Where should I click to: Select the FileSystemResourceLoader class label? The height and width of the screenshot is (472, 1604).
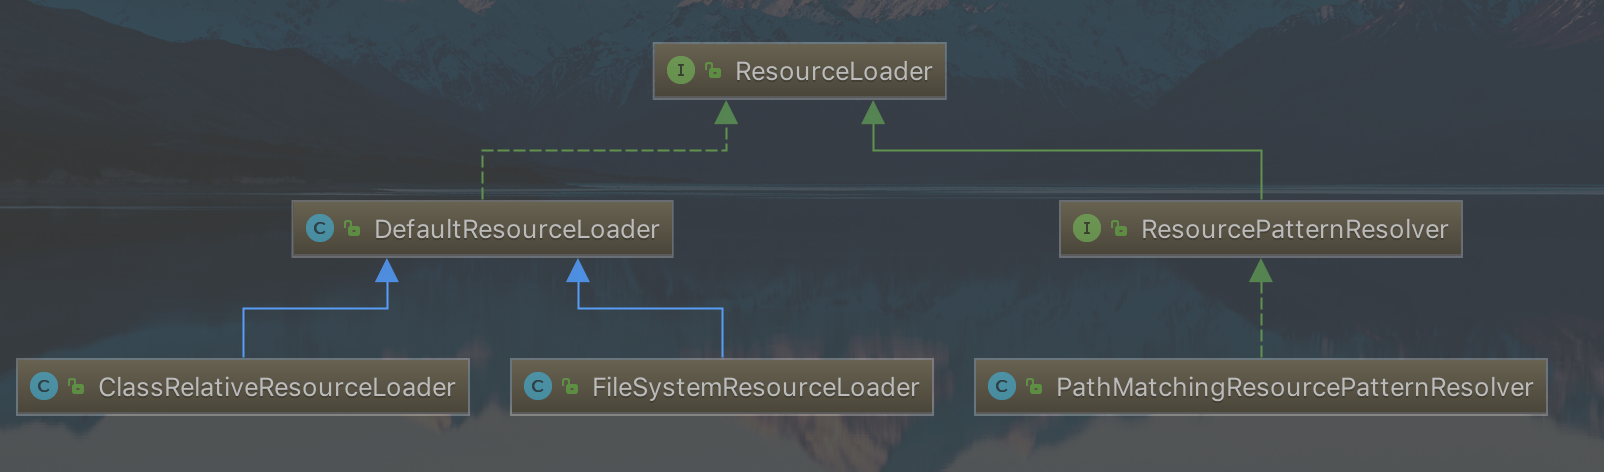755,387
